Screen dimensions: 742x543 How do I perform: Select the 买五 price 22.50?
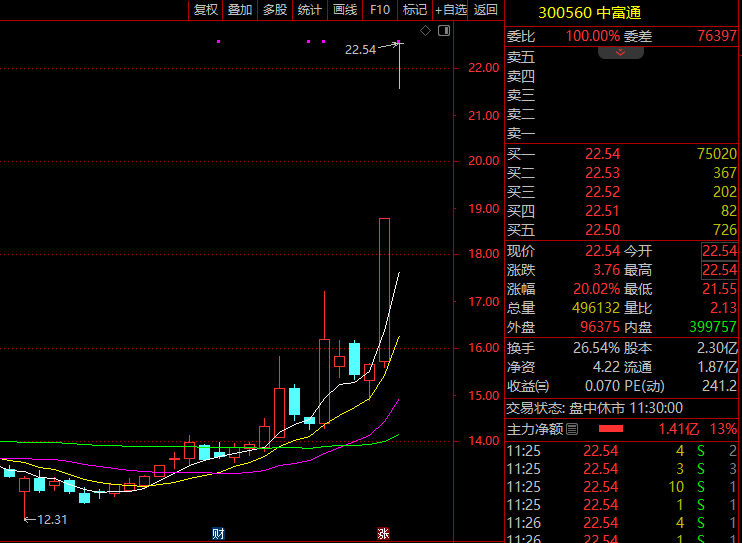coord(602,230)
